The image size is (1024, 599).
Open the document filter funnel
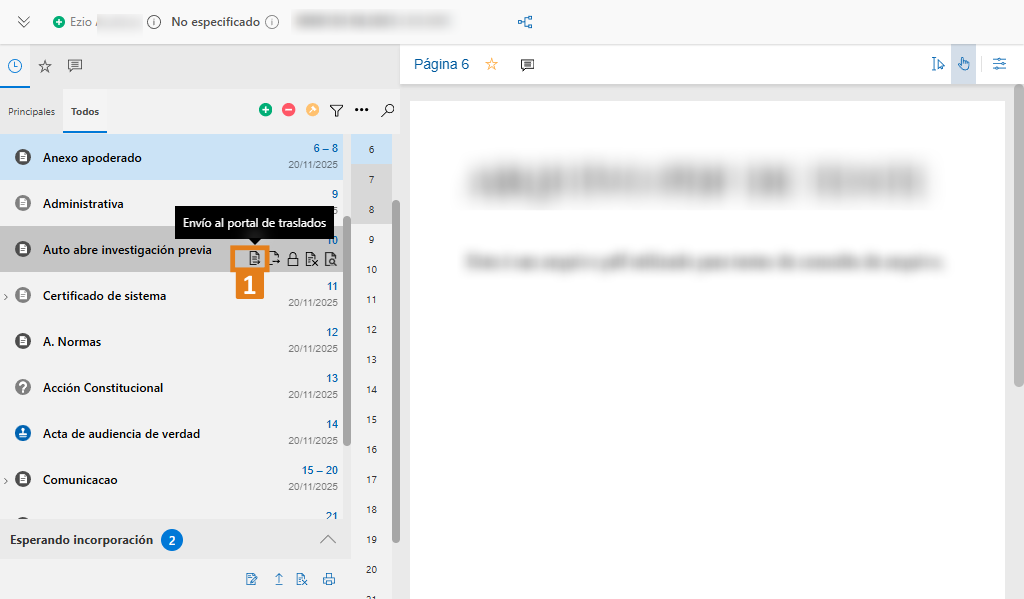(337, 110)
